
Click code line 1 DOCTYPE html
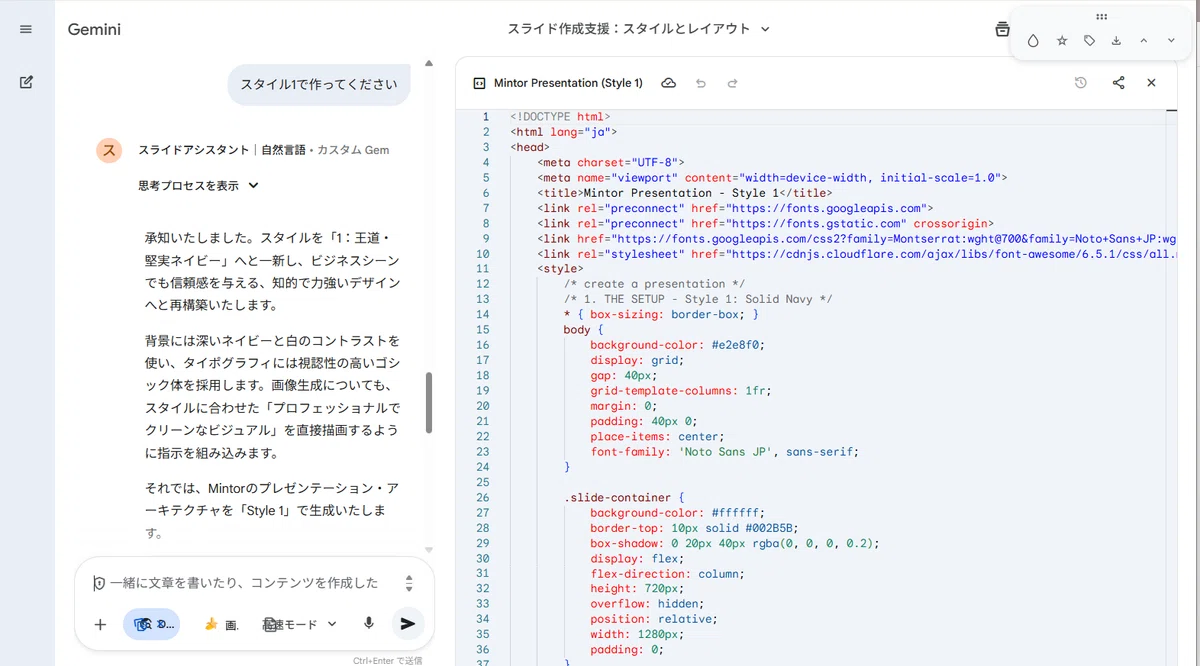tap(560, 117)
